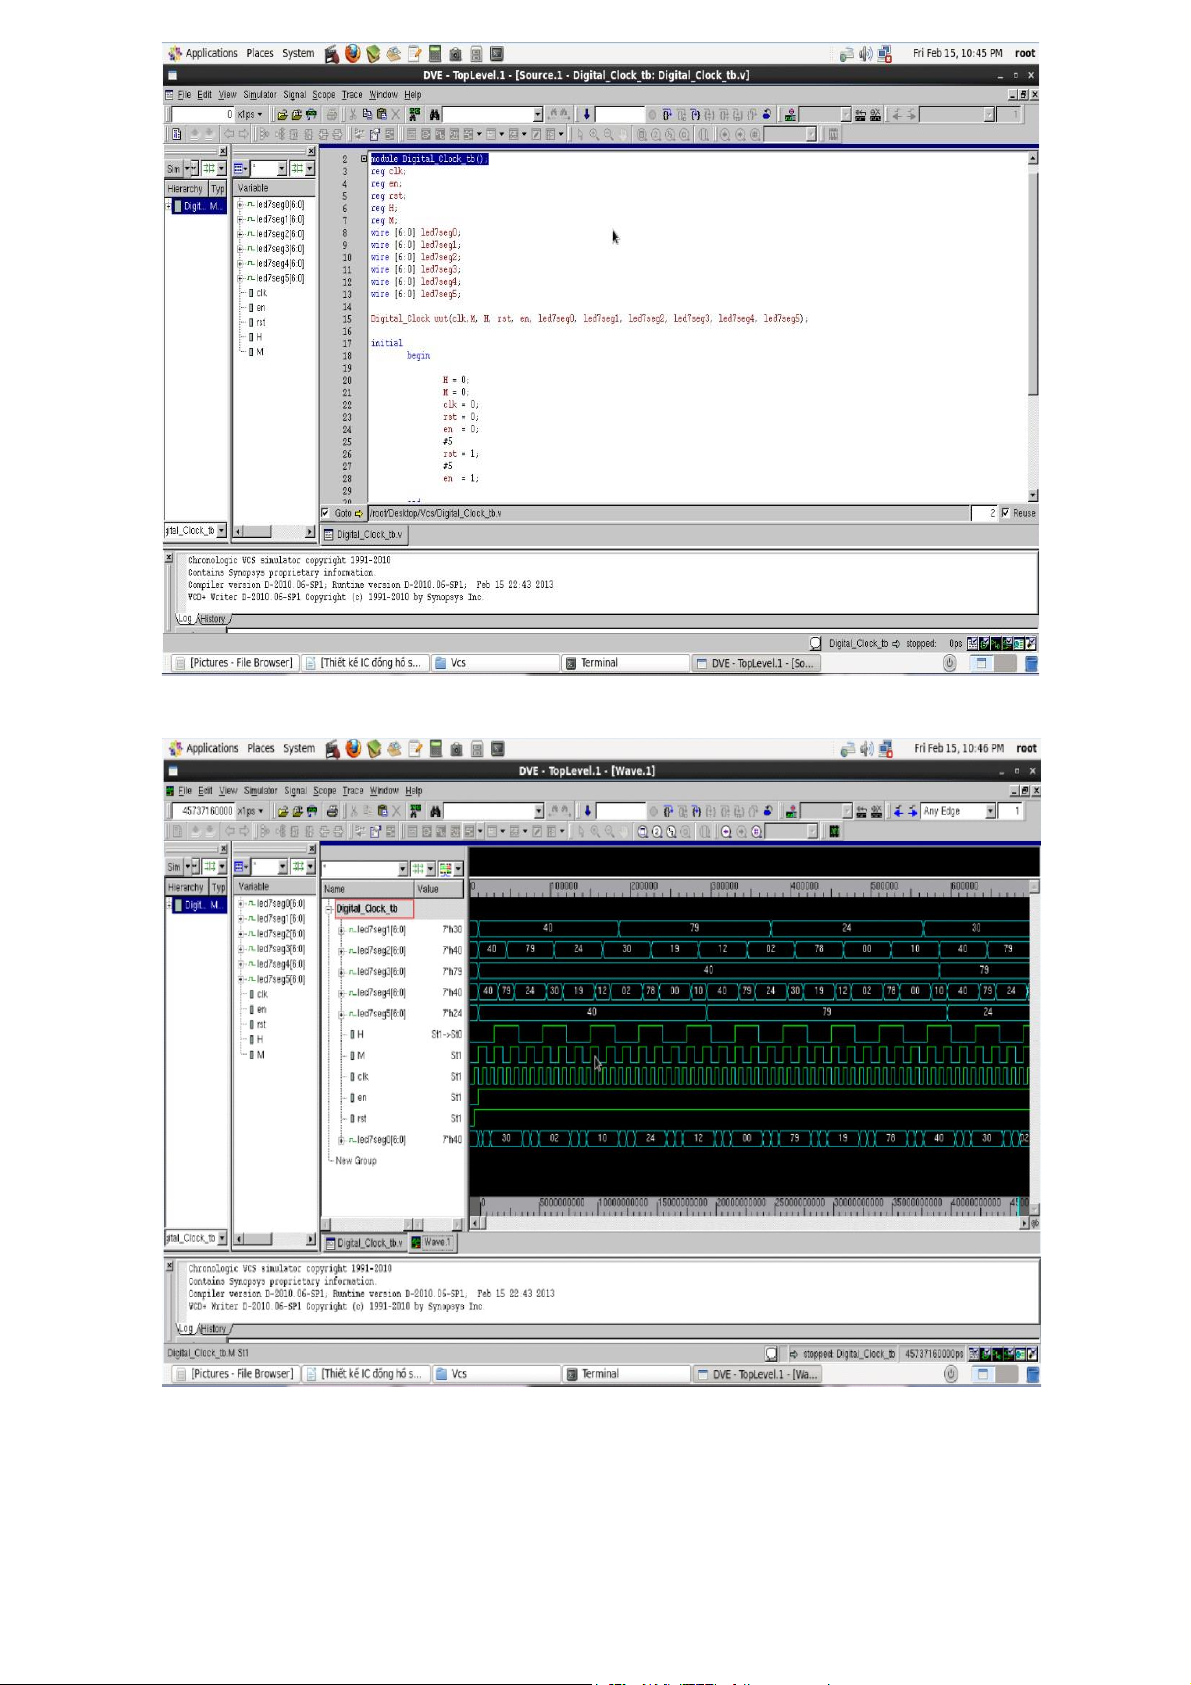Click volume speaker icon in lower desktop panel
The height and width of the screenshot is (1685, 1191).
coord(866,749)
